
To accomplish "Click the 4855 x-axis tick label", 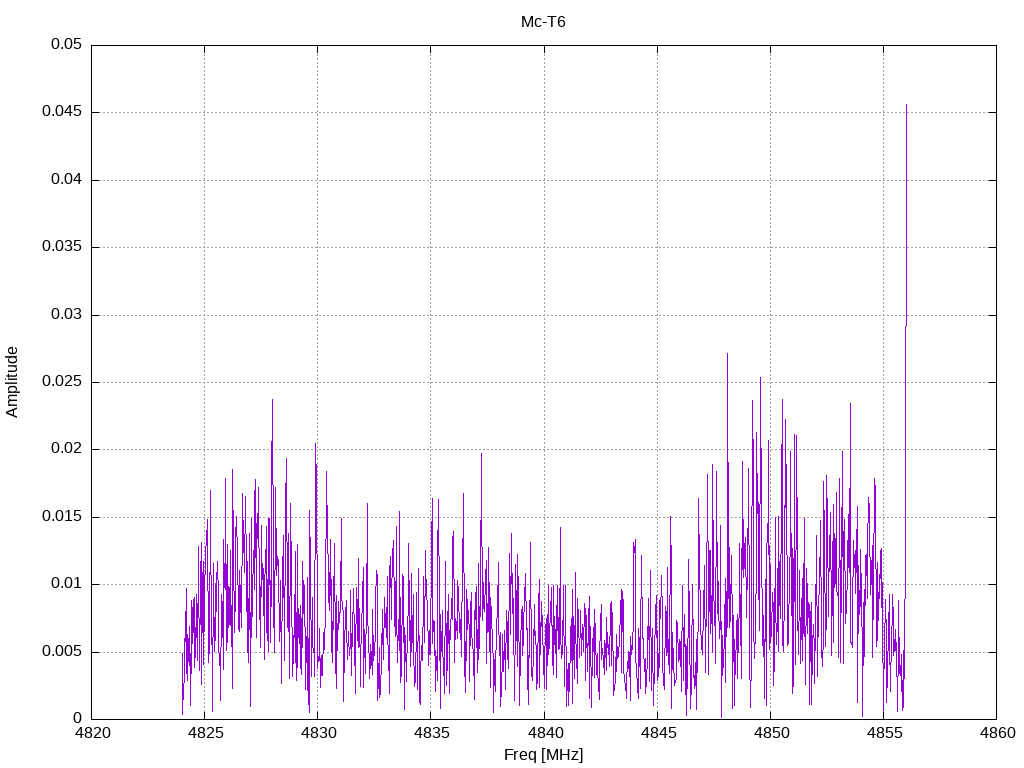I will point(884,733).
